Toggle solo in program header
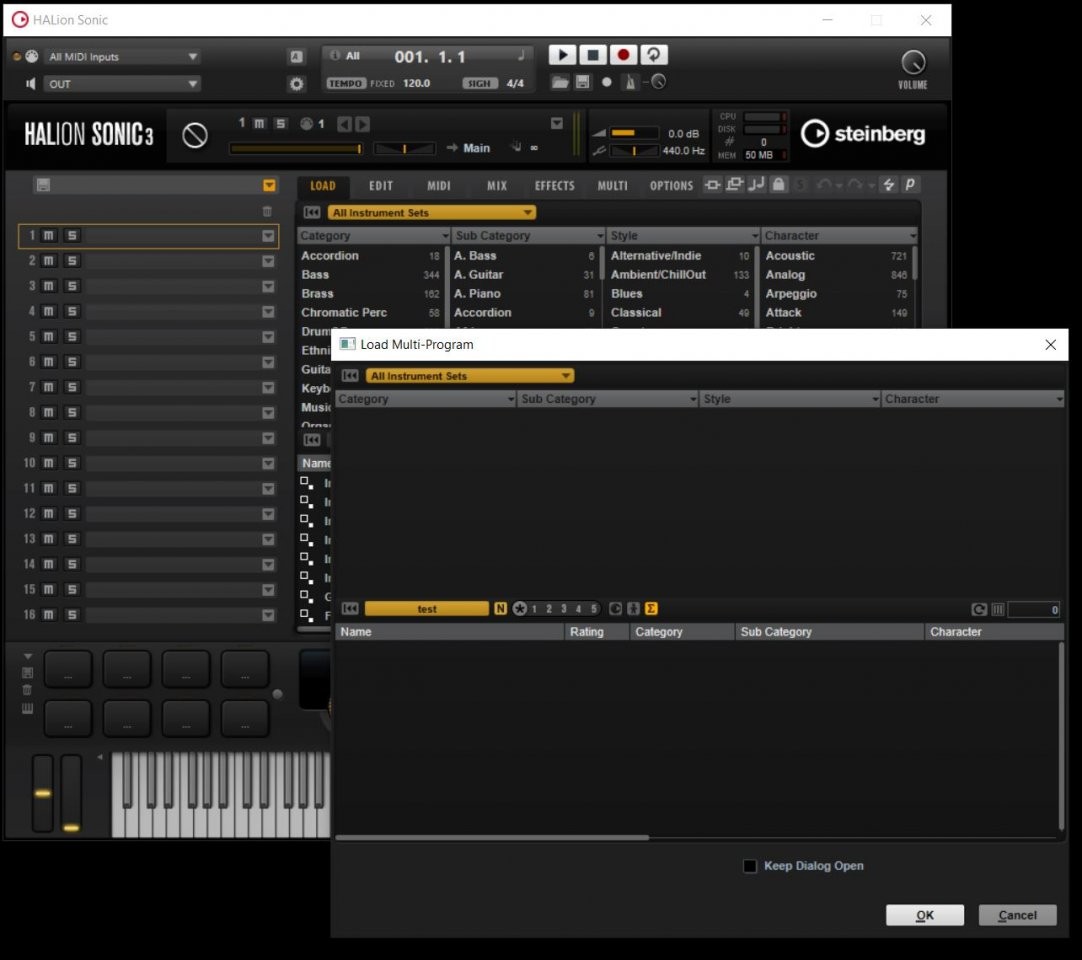Image resolution: width=1082 pixels, height=960 pixels. point(280,124)
